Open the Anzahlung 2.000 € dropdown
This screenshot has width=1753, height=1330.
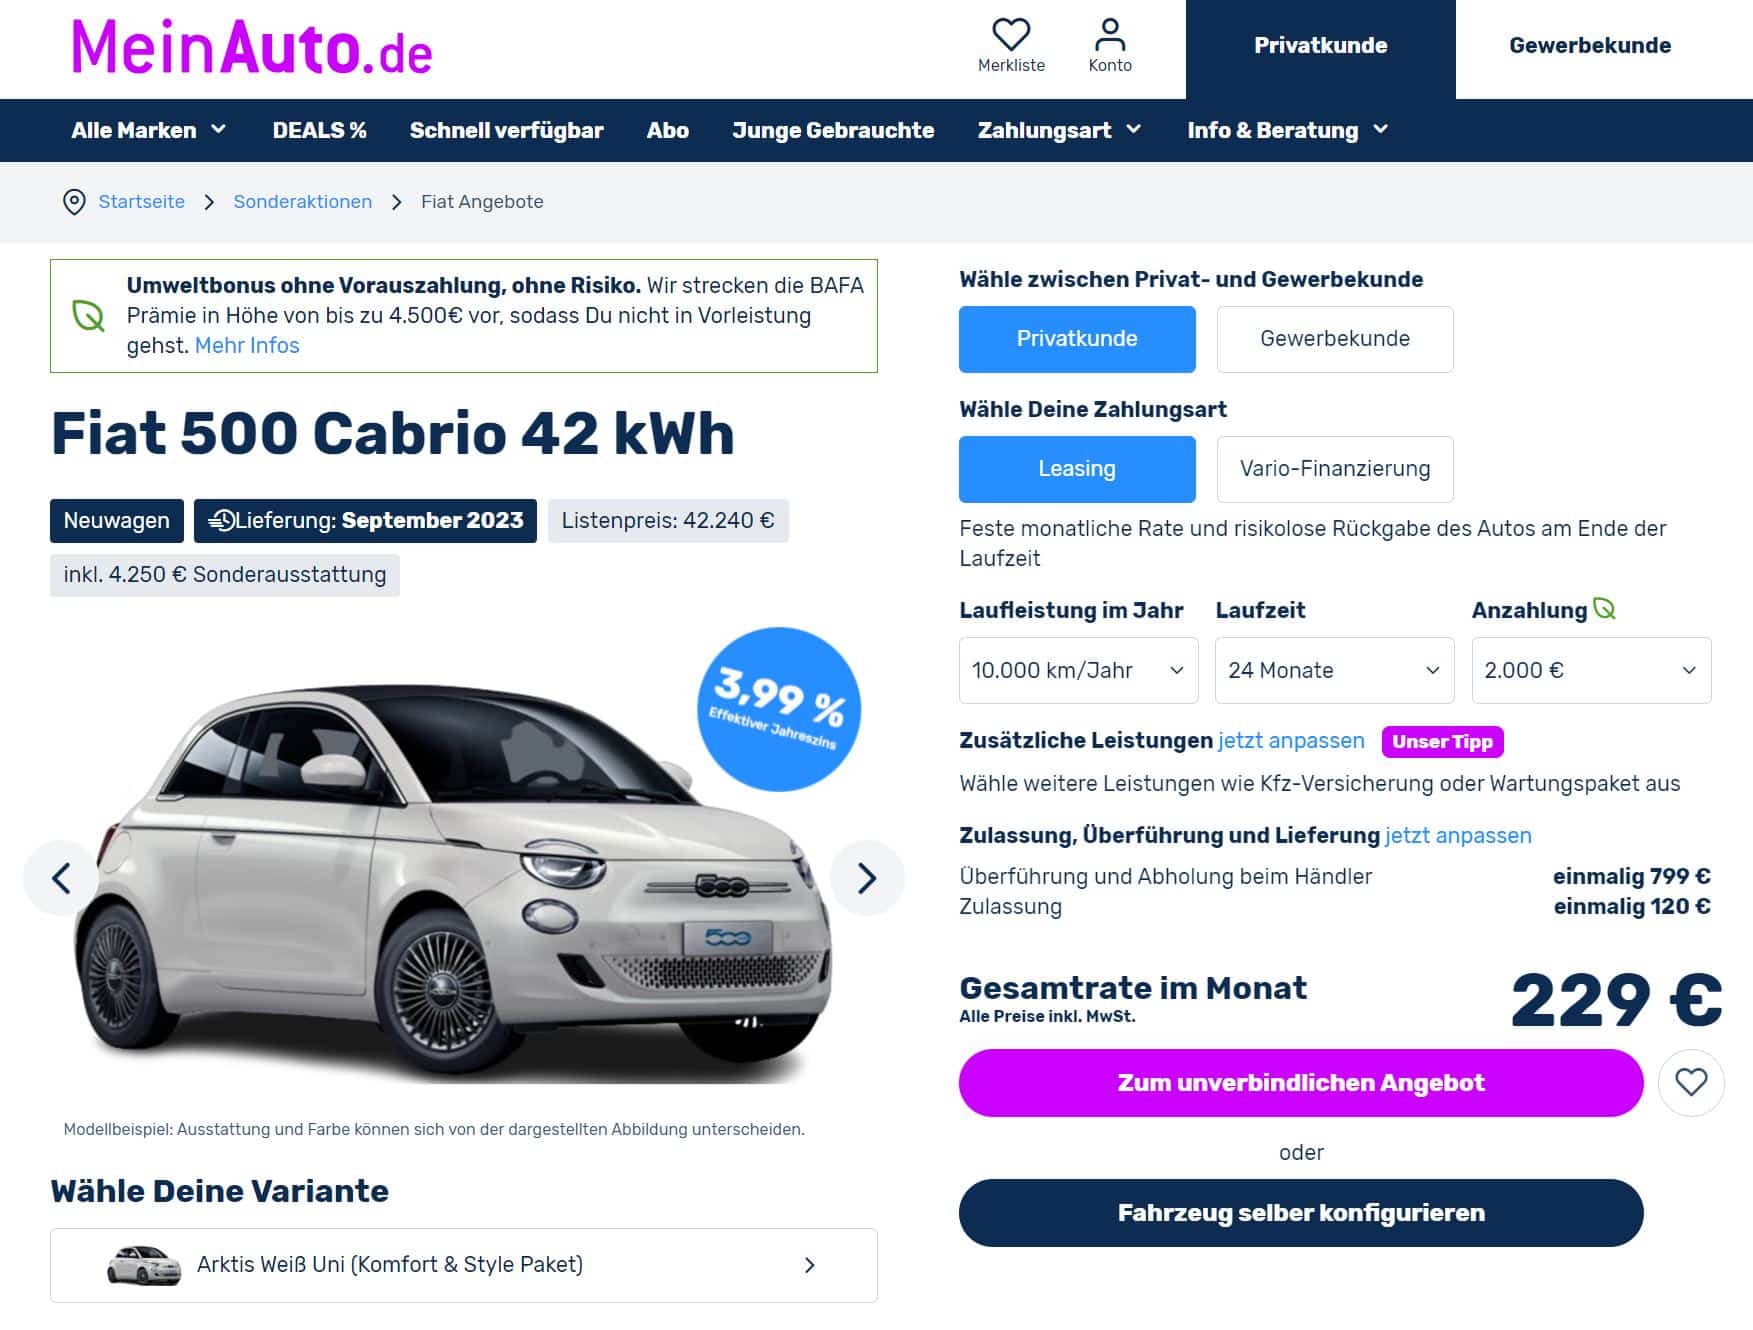[x=1591, y=670]
